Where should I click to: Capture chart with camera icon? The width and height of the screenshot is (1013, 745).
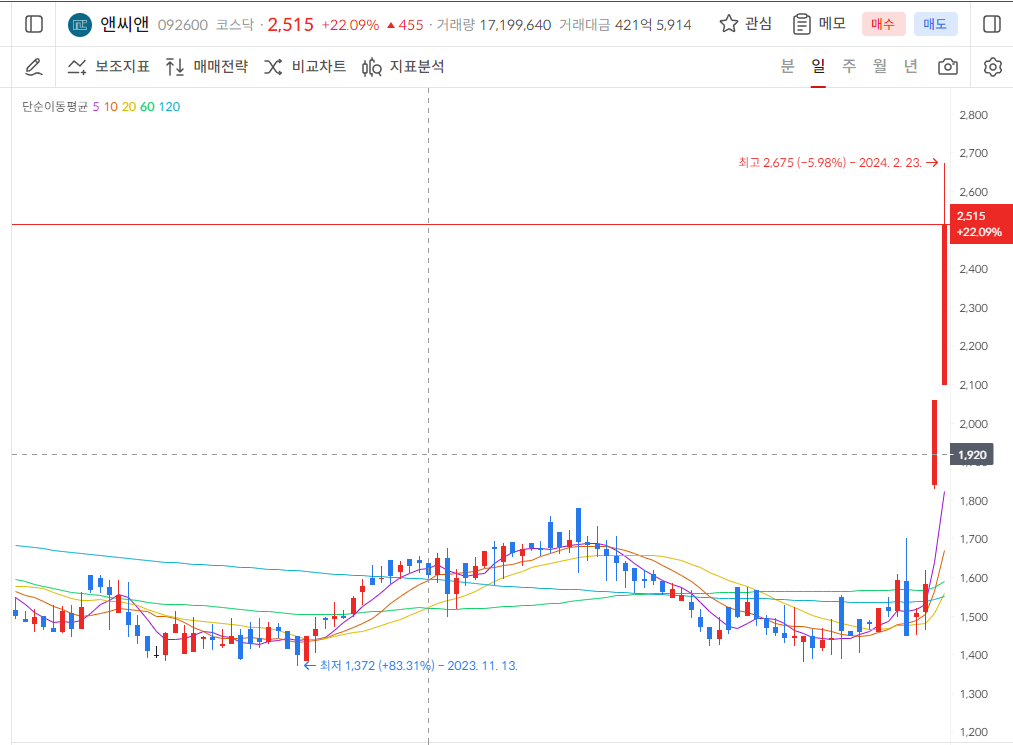948,67
